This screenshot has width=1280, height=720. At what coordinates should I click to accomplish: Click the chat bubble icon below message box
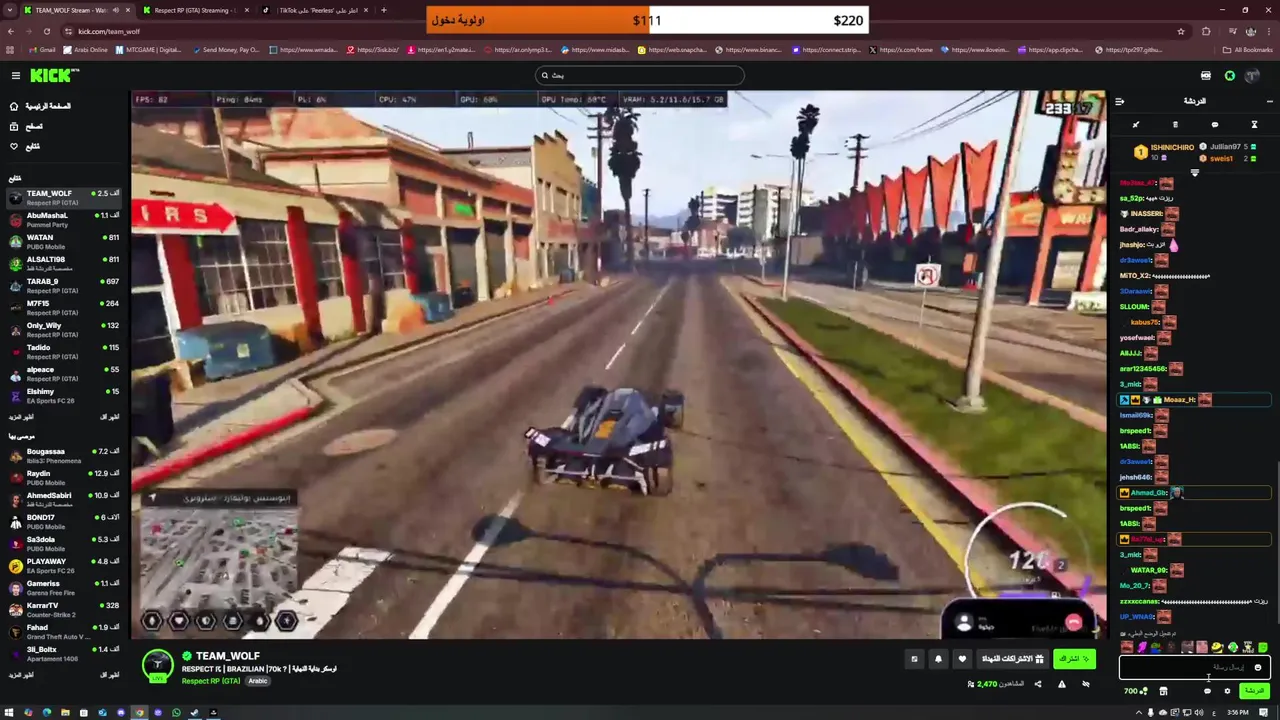[x=1207, y=691]
